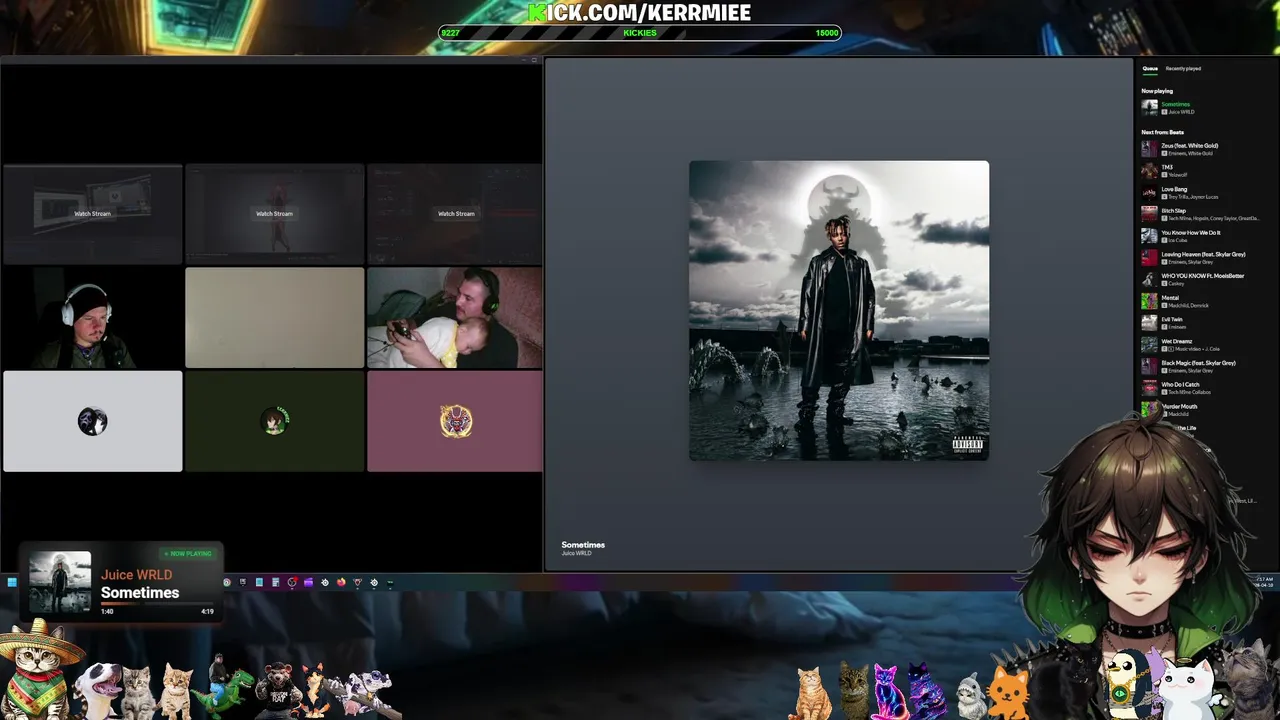Screen dimensions: 1280x720
Task: Click the song widget progress bar
Action: pyautogui.click(x=157, y=603)
